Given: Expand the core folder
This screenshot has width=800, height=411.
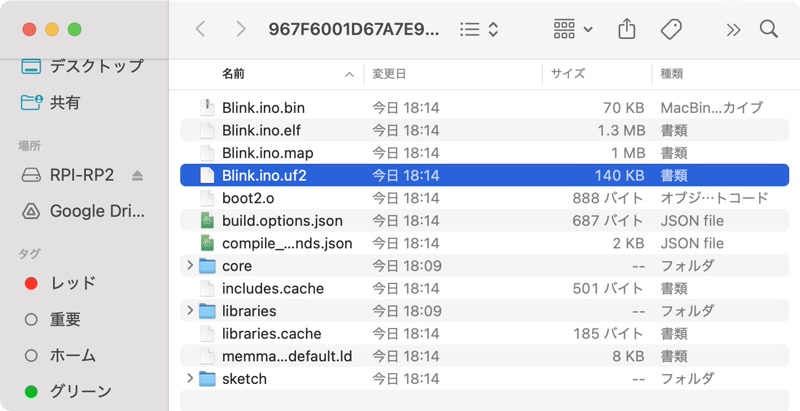Looking at the screenshot, I should point(190,266).
